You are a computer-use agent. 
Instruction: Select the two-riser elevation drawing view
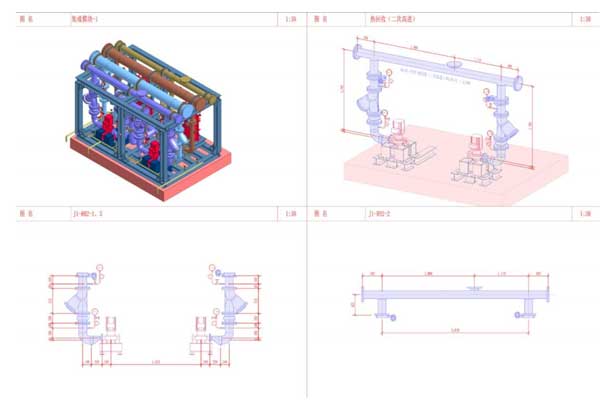click(155, 315)
